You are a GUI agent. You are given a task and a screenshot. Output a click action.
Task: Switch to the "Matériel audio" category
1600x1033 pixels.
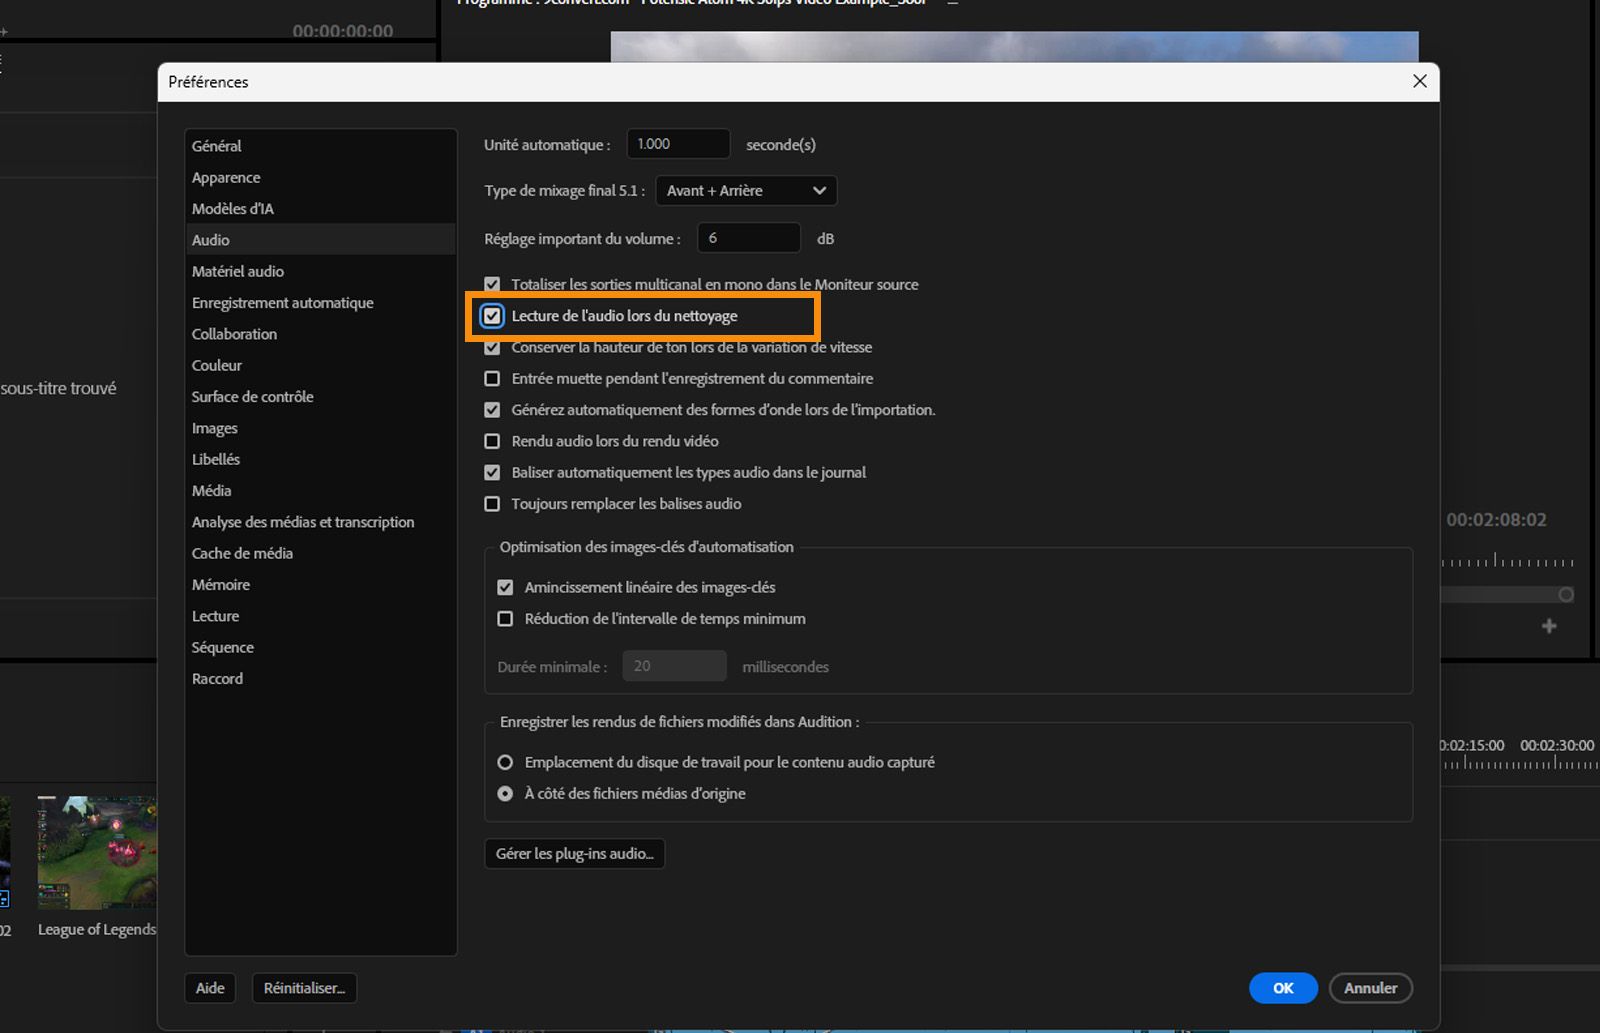(237, 271)
